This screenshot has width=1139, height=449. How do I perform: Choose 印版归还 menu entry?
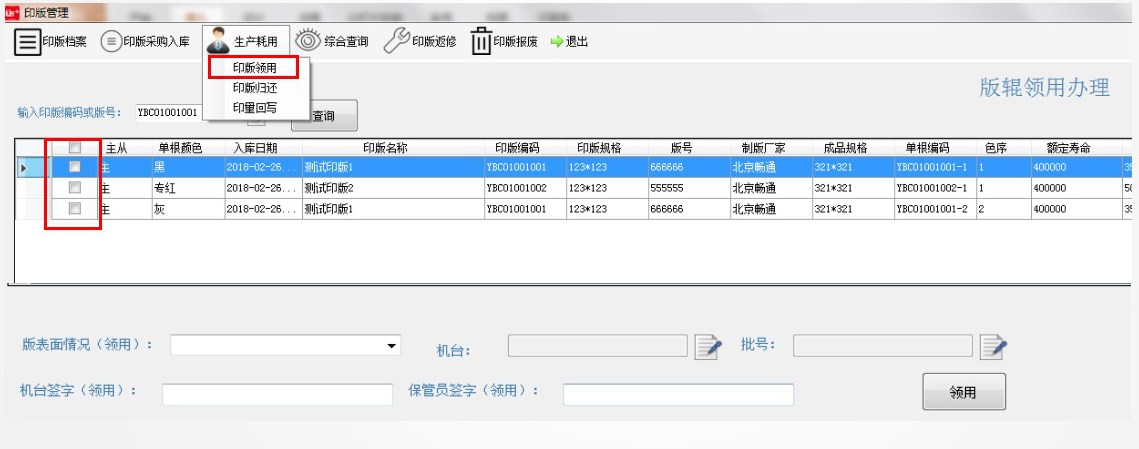click(254, 88)
